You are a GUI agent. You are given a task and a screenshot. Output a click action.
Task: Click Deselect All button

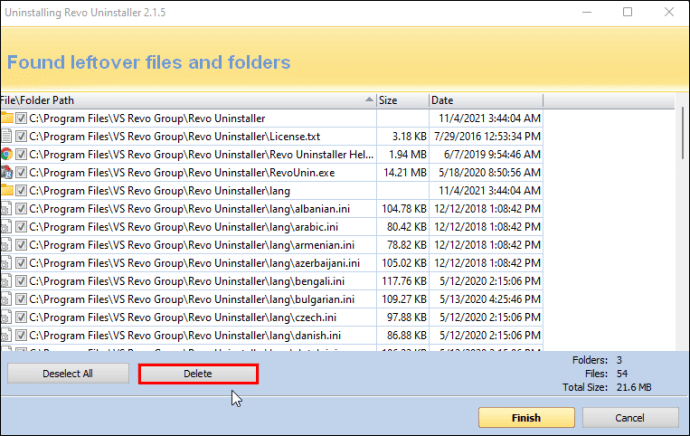pos(68,374)
